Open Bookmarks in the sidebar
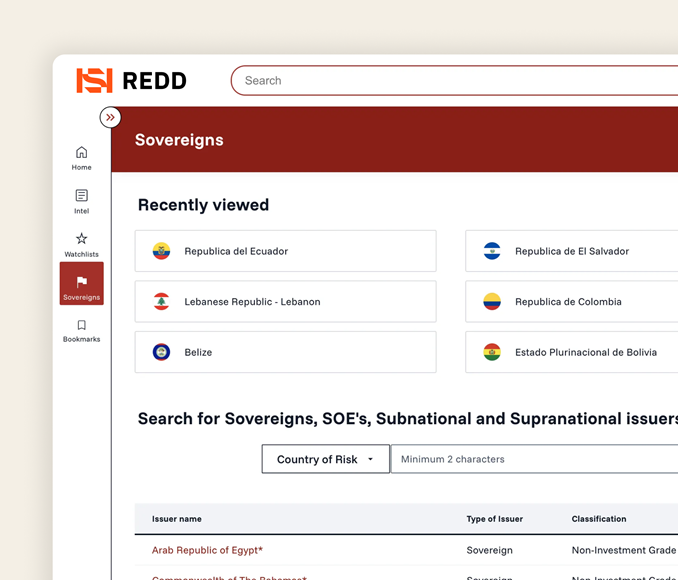 [81, 331]
